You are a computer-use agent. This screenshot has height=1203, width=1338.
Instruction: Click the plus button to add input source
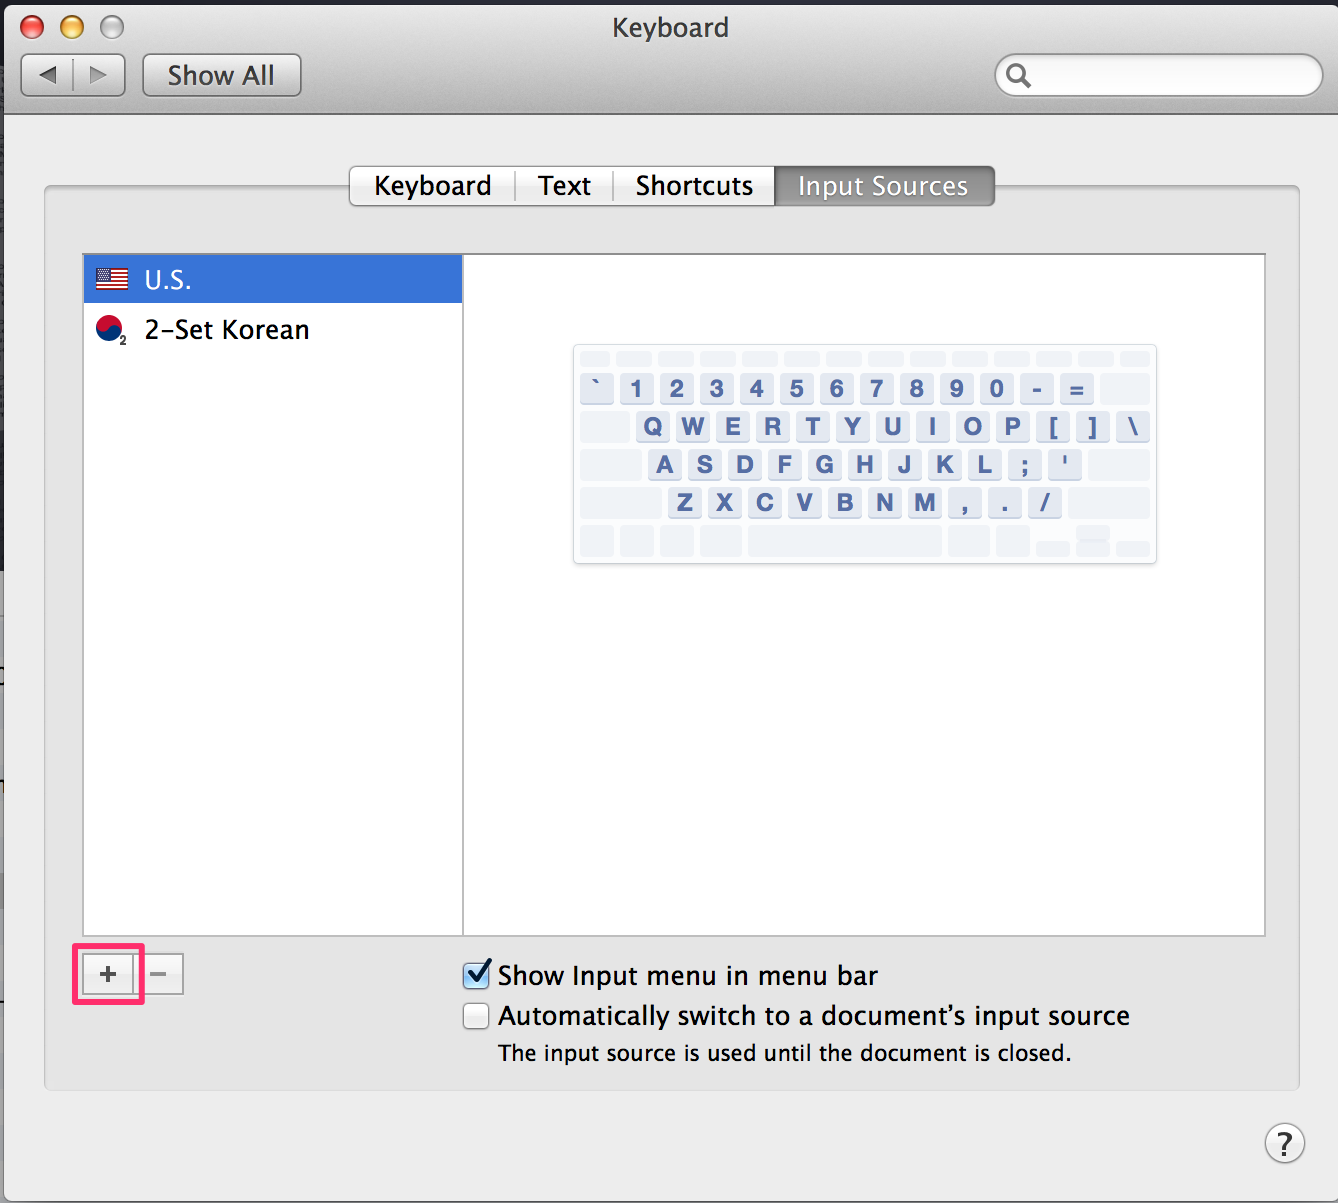coord(108,974)
